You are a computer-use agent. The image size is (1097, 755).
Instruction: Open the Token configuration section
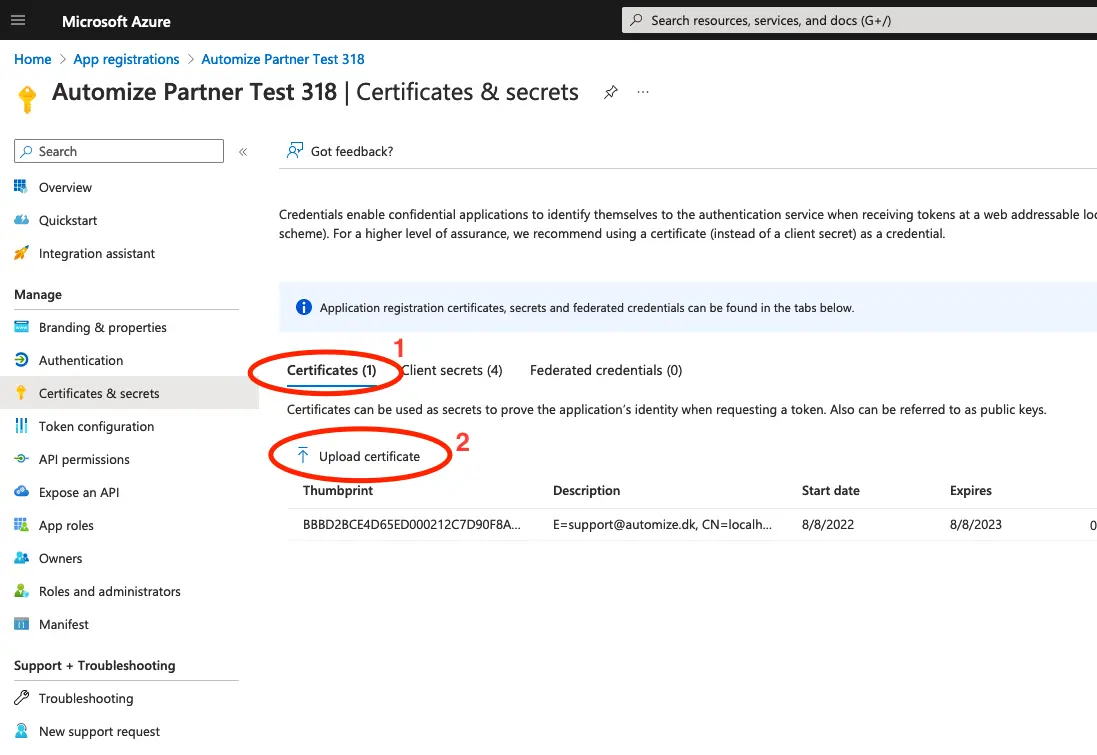tap(96, 426)
